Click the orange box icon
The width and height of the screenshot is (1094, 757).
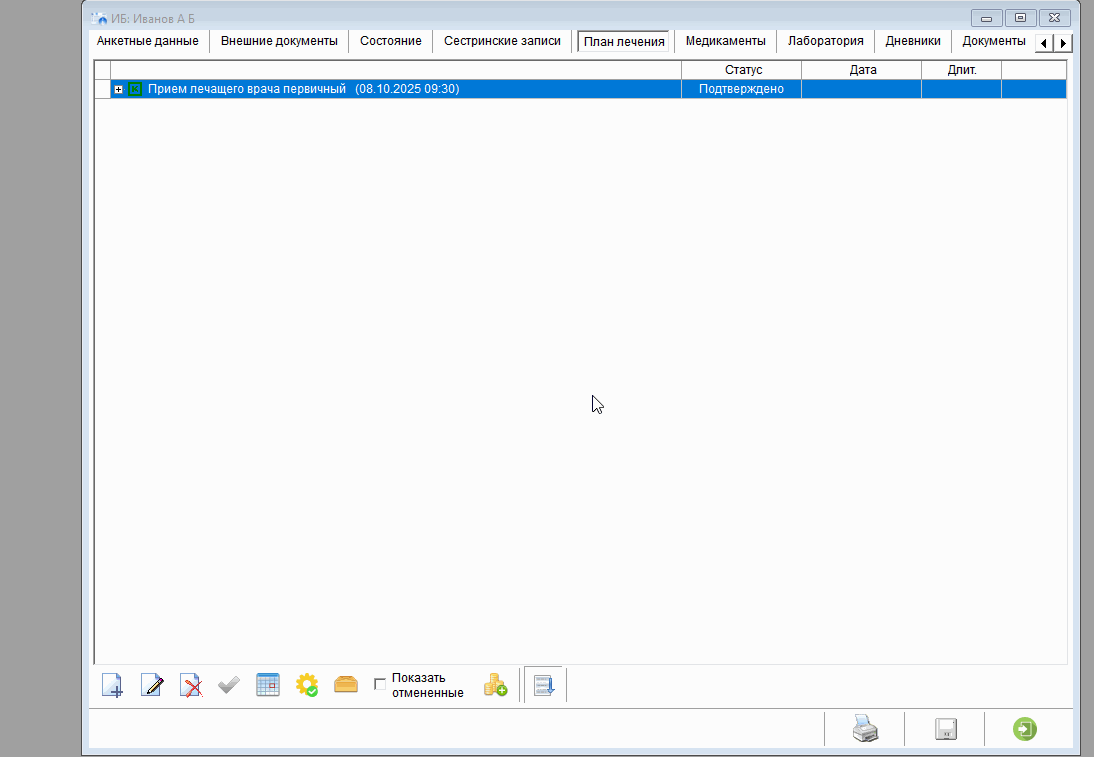coord(346,686)
